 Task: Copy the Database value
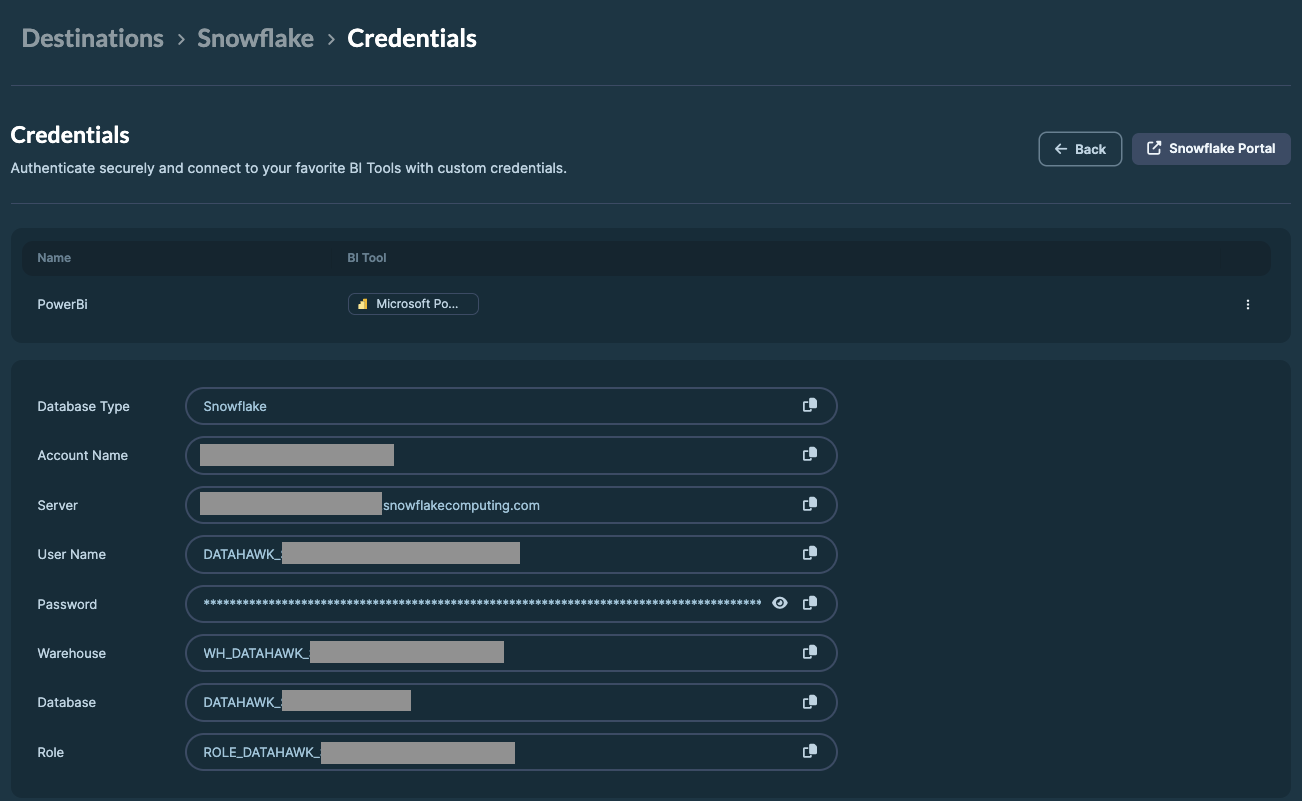810,702
